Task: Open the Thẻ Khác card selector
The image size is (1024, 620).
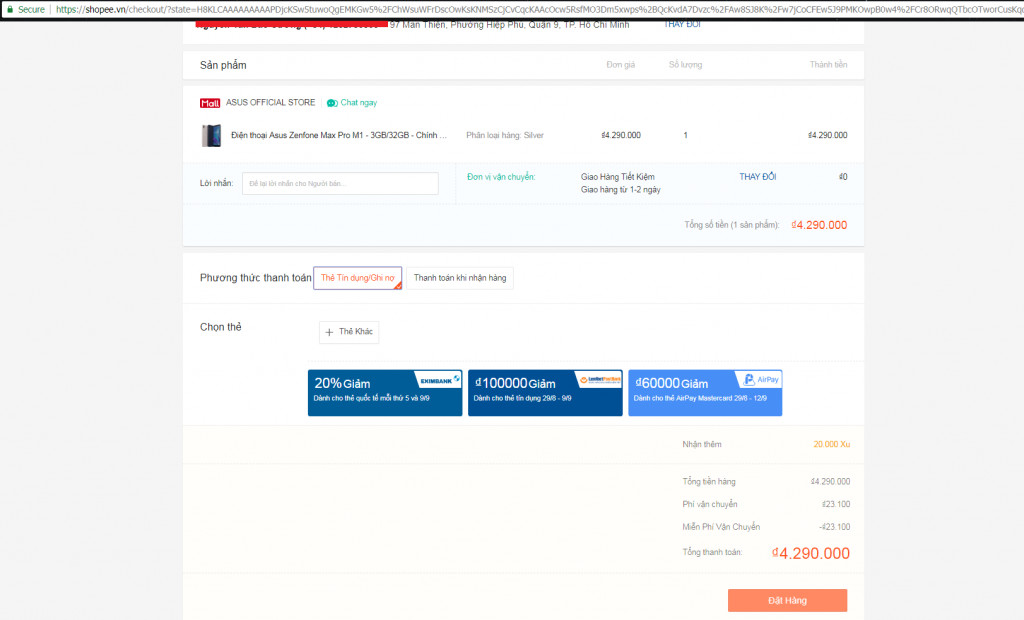Action: [348, 332]
